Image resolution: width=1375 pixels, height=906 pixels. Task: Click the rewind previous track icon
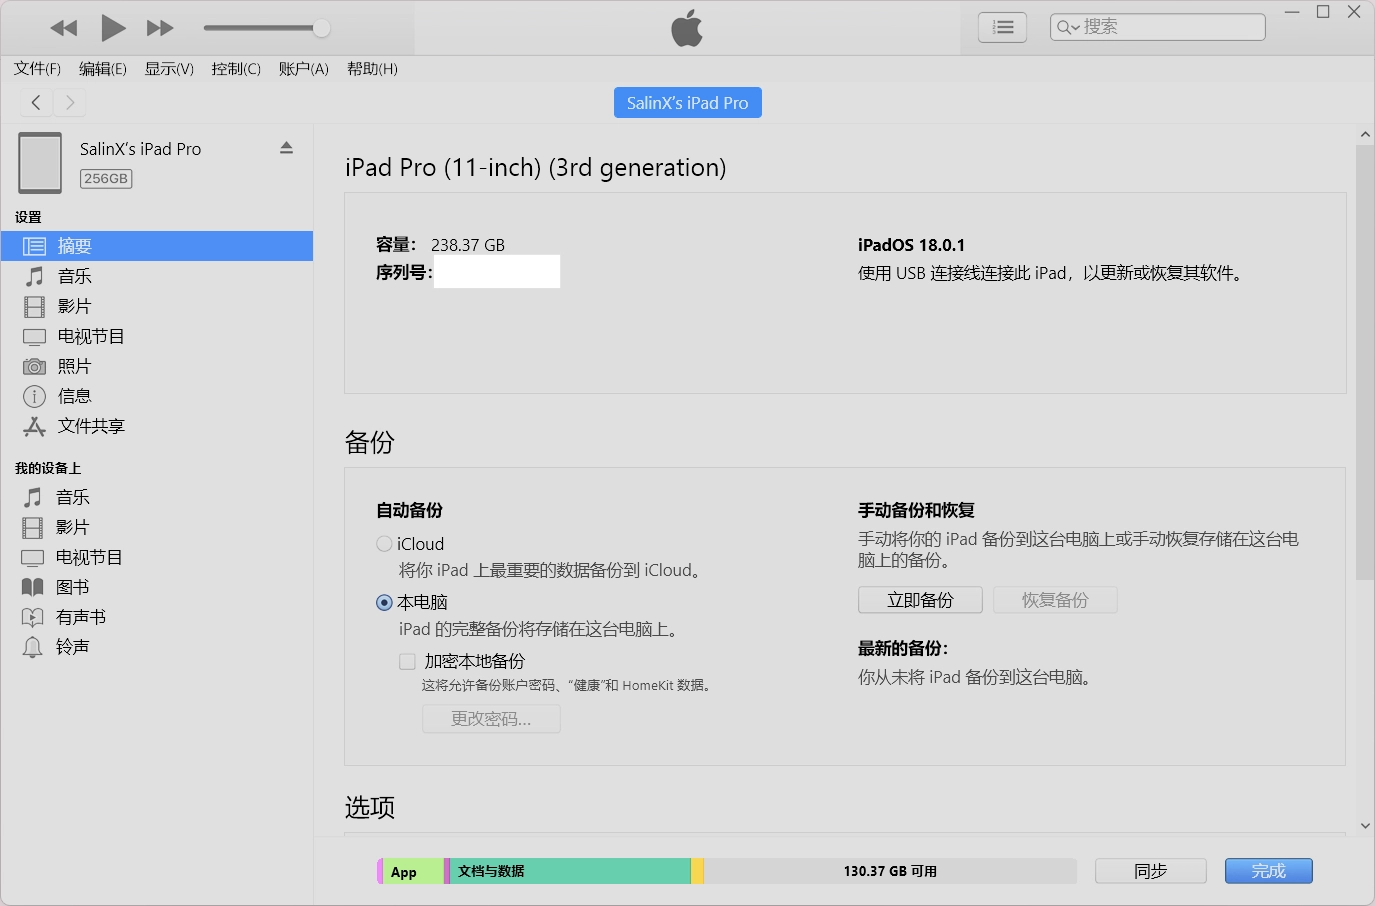click(x=64, y=28)
